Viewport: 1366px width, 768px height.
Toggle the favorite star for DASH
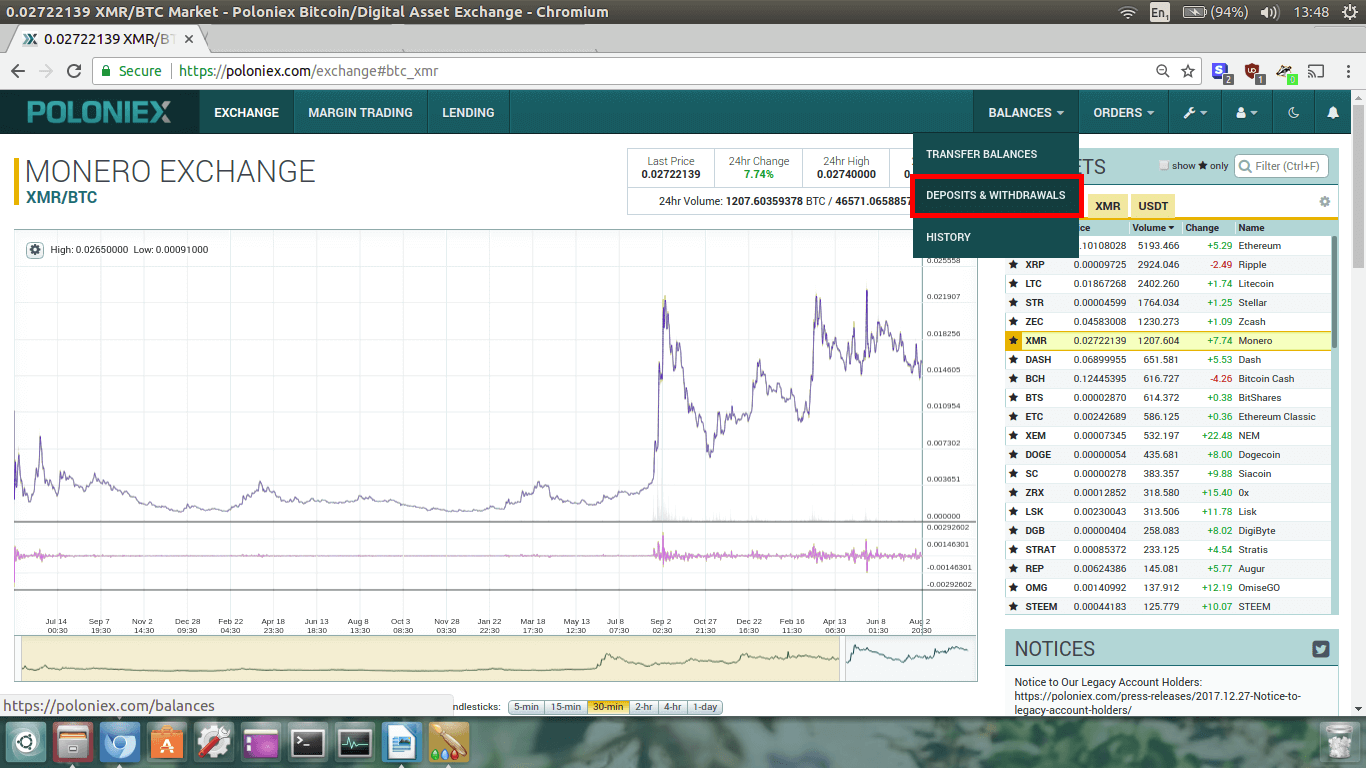[1013, 360]
